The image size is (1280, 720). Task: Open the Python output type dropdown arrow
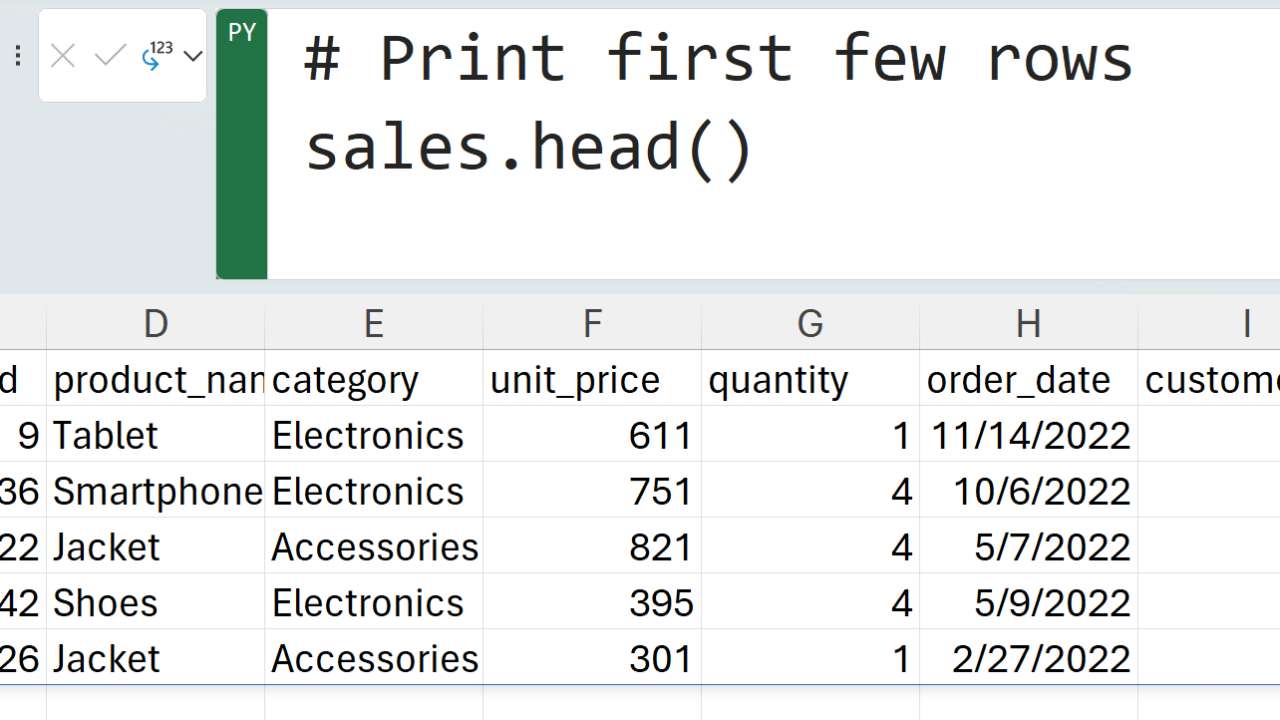coord(193,57)
